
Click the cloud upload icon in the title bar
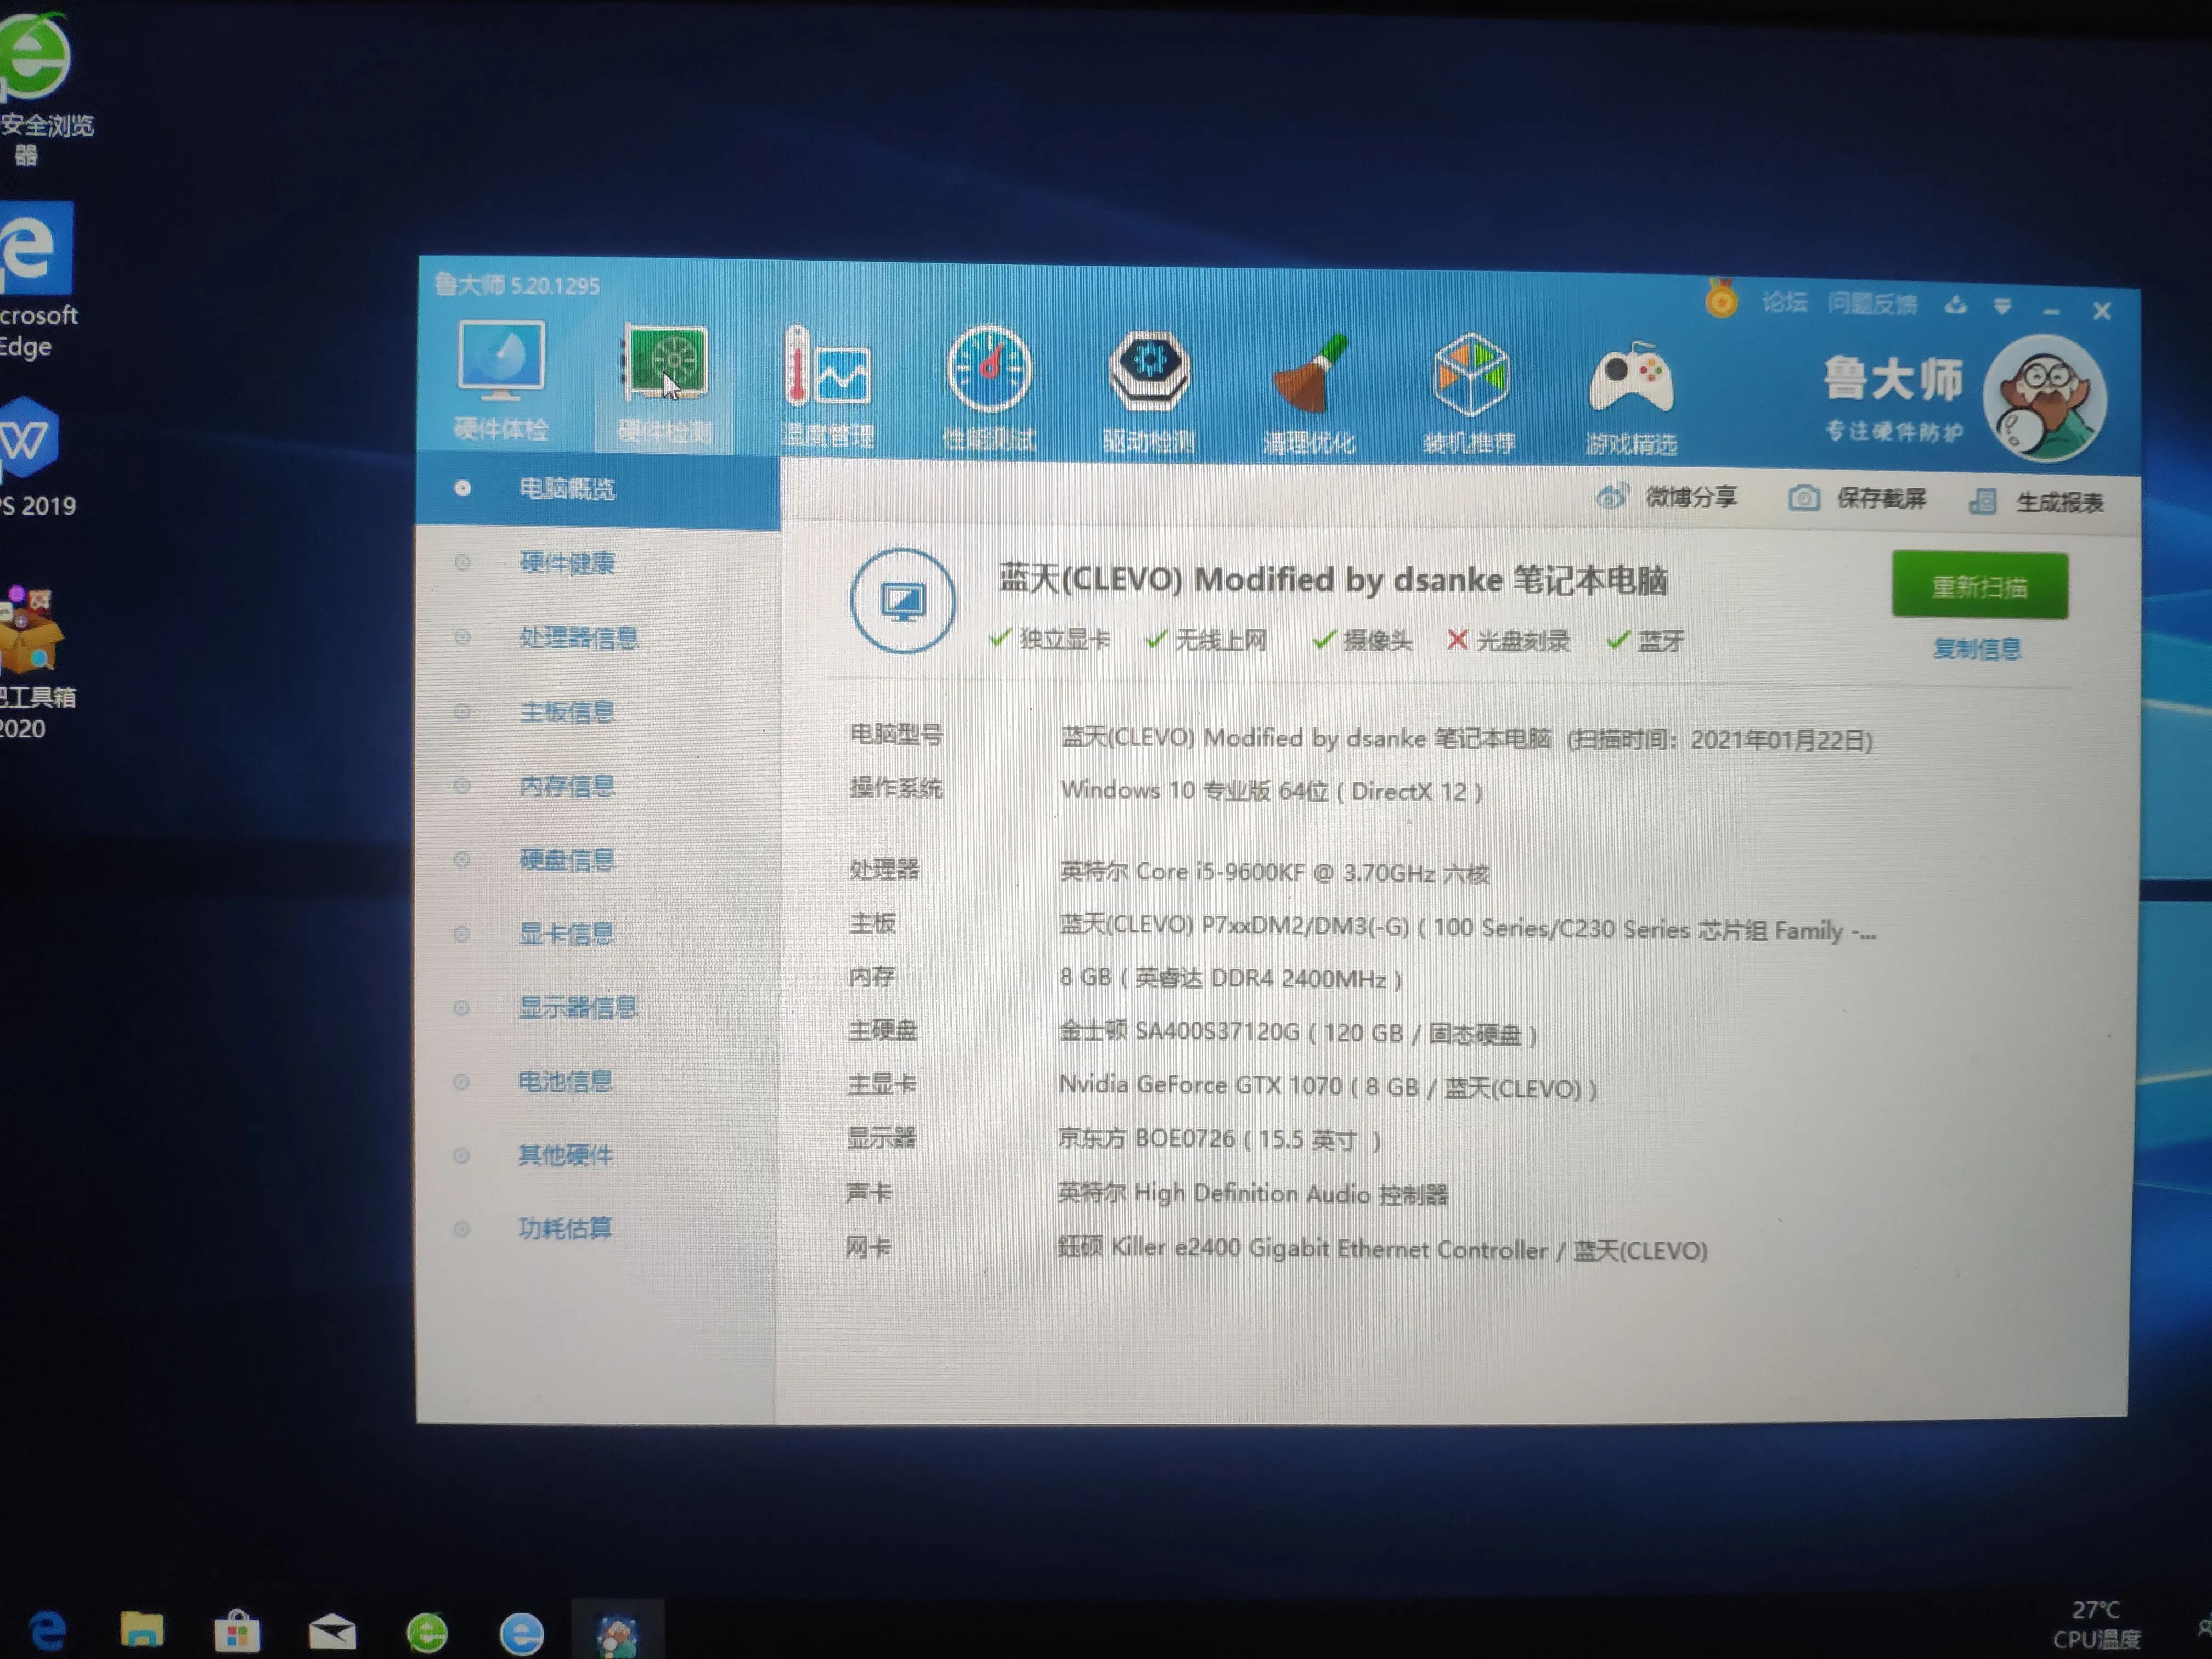coord(1956,305)
